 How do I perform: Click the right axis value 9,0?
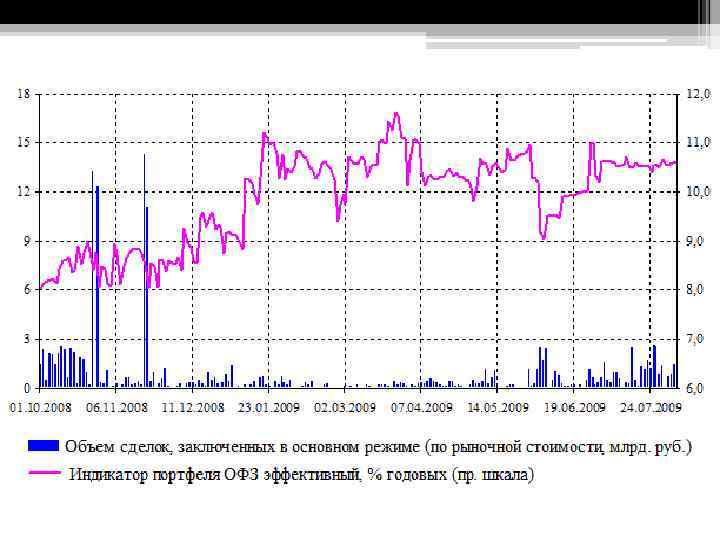[x=695, y=241]
